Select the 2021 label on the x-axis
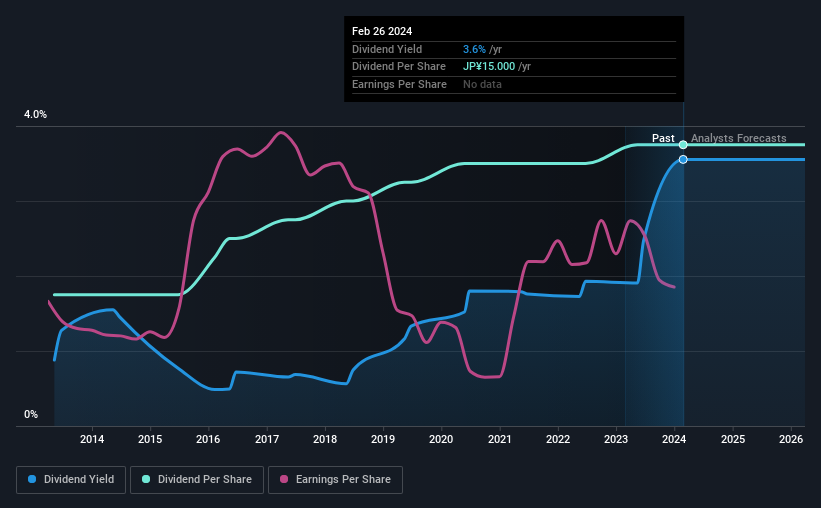This screenshot has height=508, width=821. pos(500,439)
